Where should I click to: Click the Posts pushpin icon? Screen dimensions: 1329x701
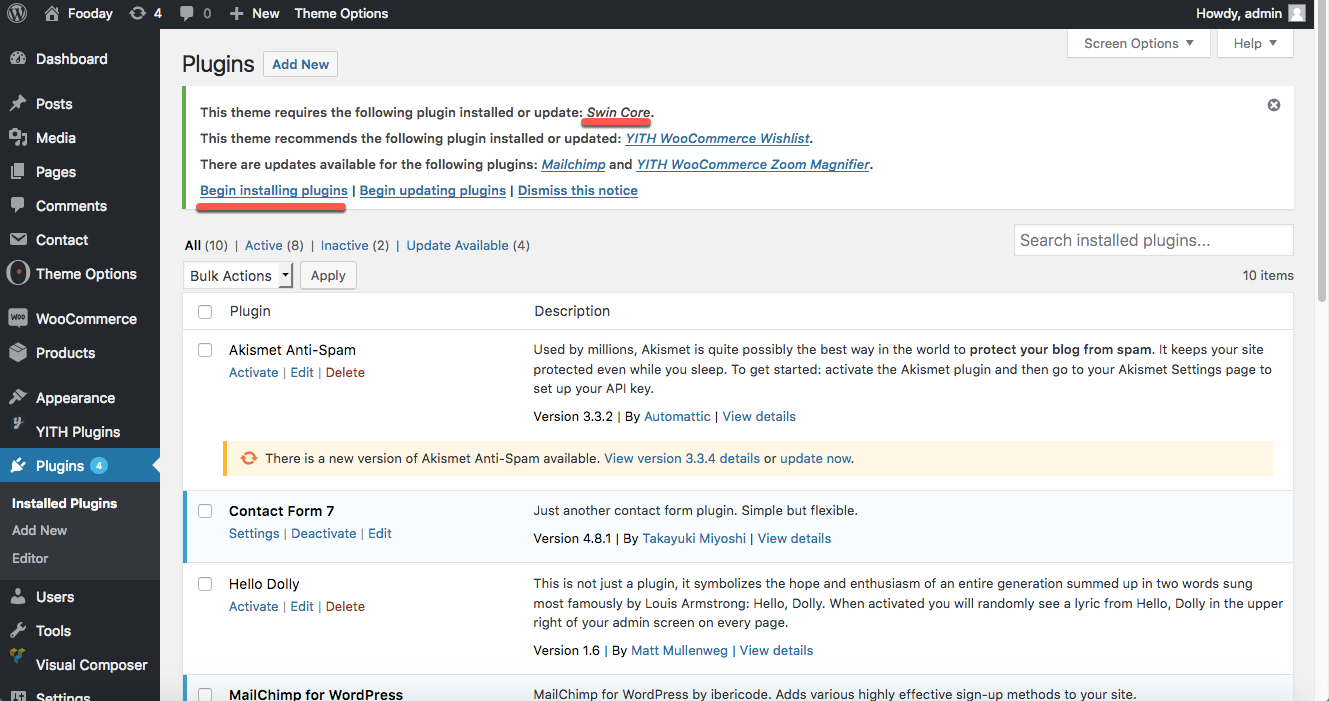pyautogui.click(x=18, y=104)
